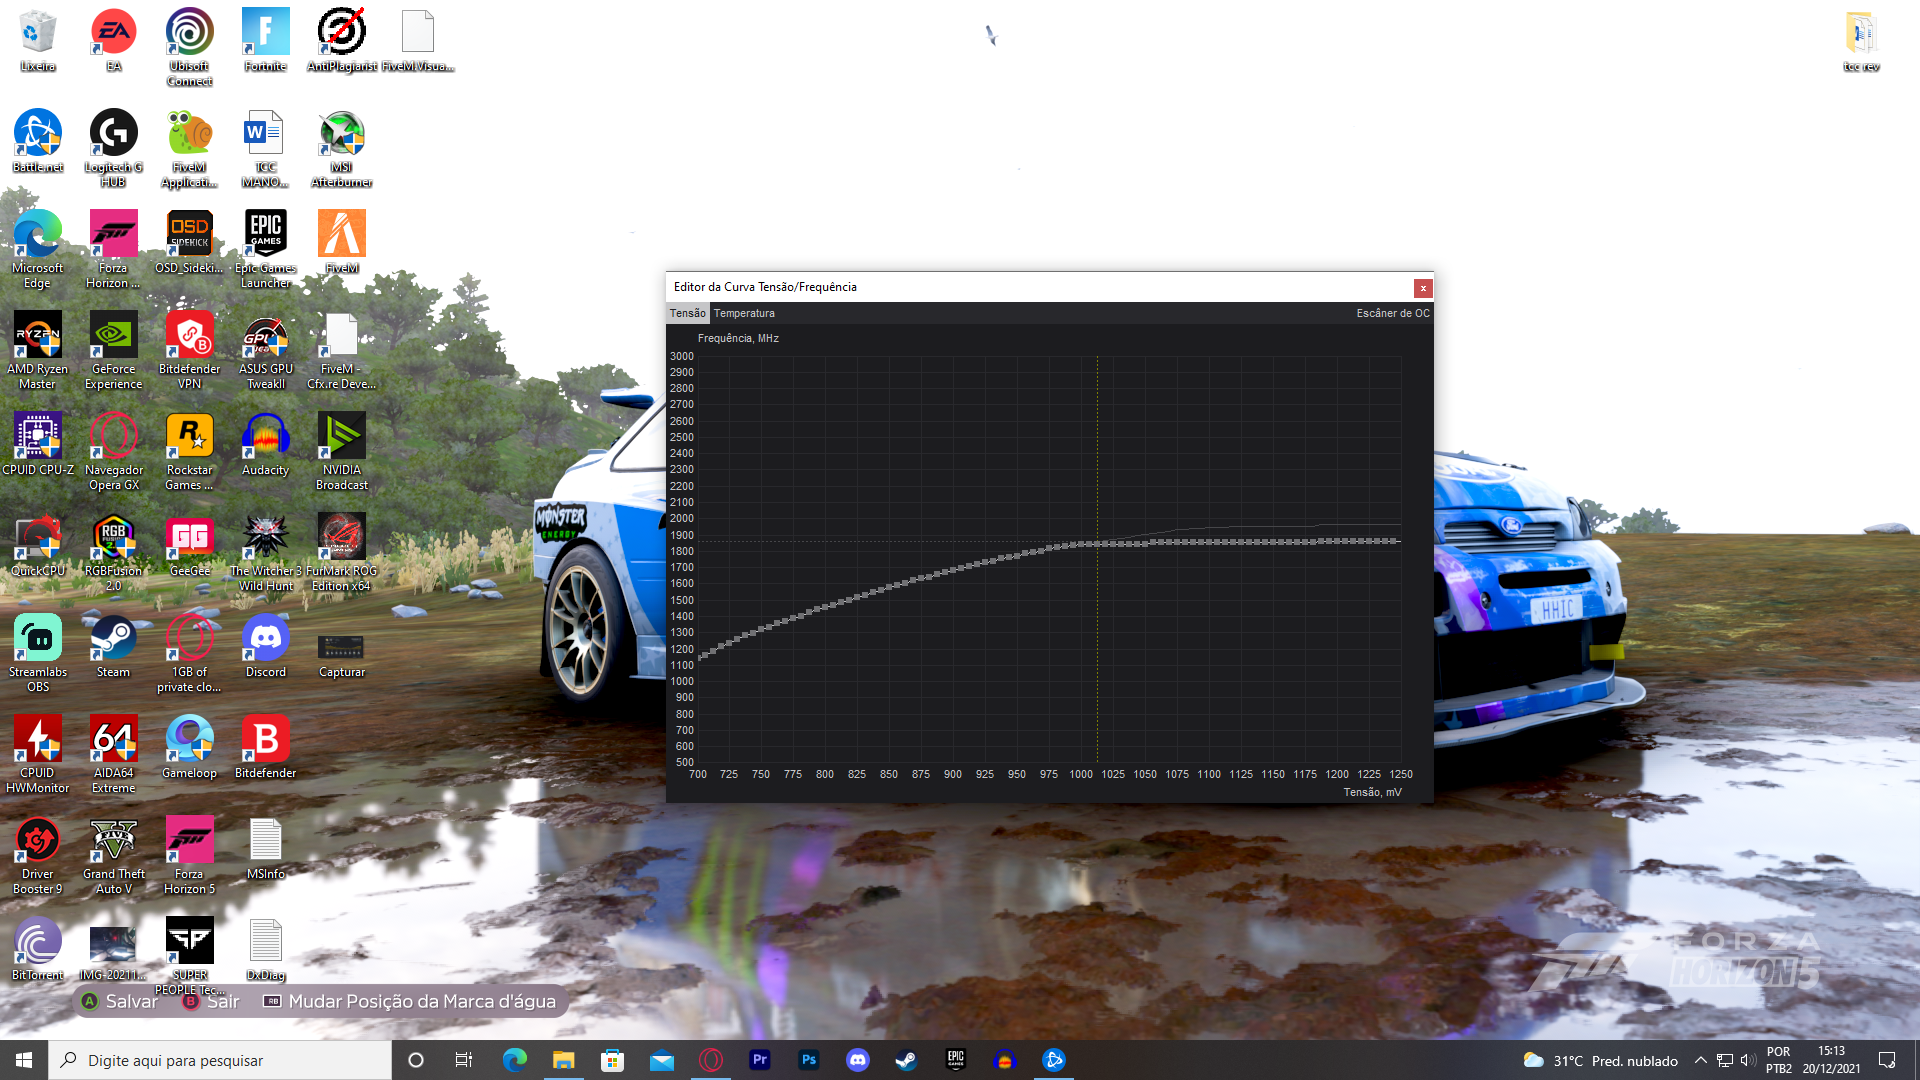This screenshot has width=1920, height=1080.
Task: Open BitTorrent desktop shortcut
Action: coord(38,949)
